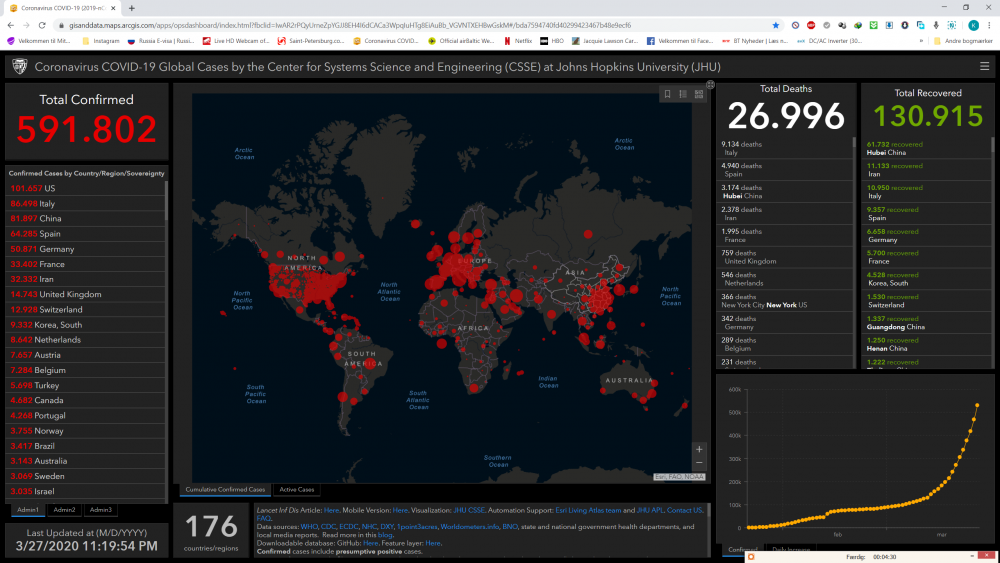Select Cumulative Confirmed Cases tab

tap(225, 490)
